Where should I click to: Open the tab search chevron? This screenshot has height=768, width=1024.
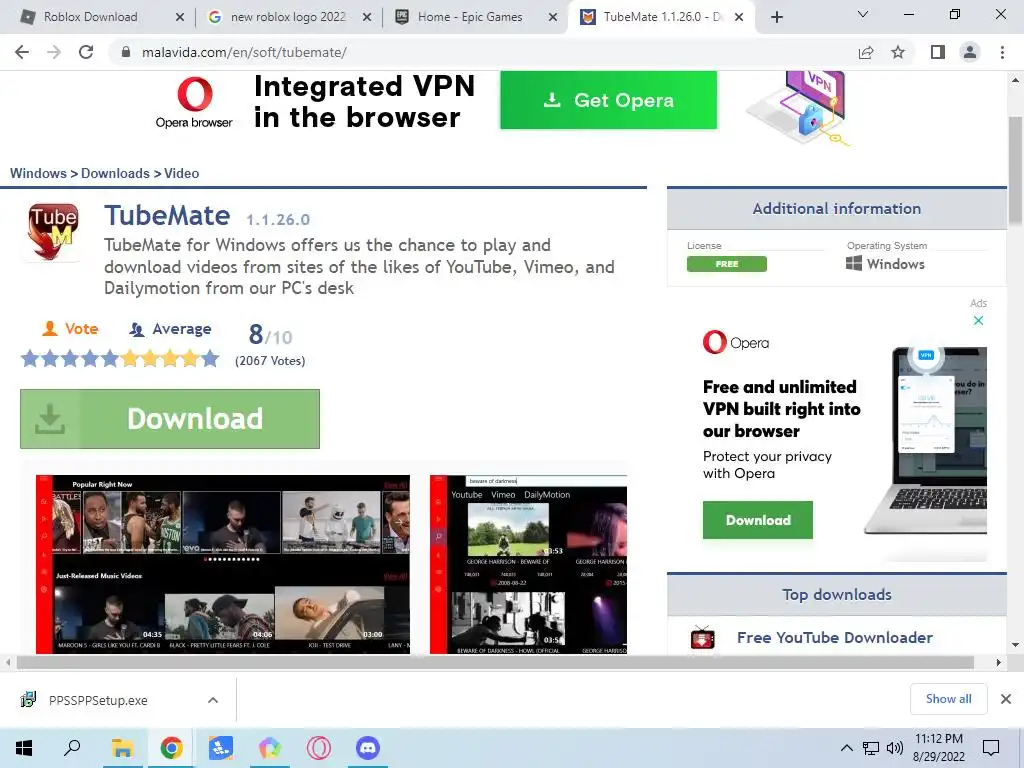point(863,14)
